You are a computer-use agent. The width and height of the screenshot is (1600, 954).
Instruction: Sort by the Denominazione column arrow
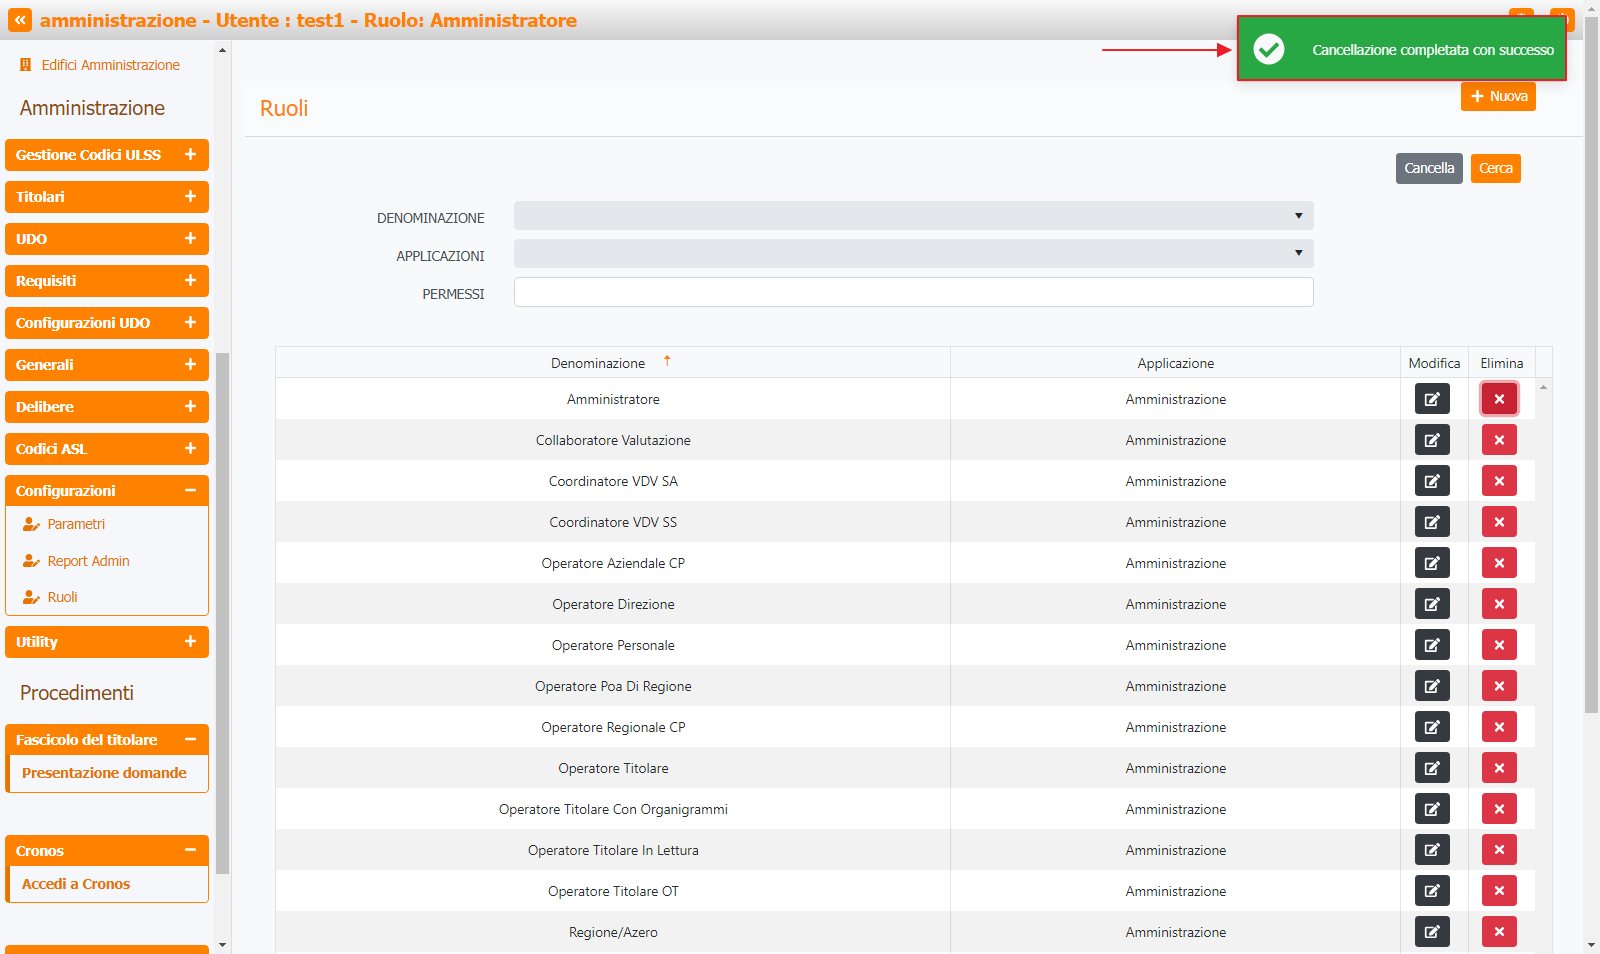coord(667,361)
